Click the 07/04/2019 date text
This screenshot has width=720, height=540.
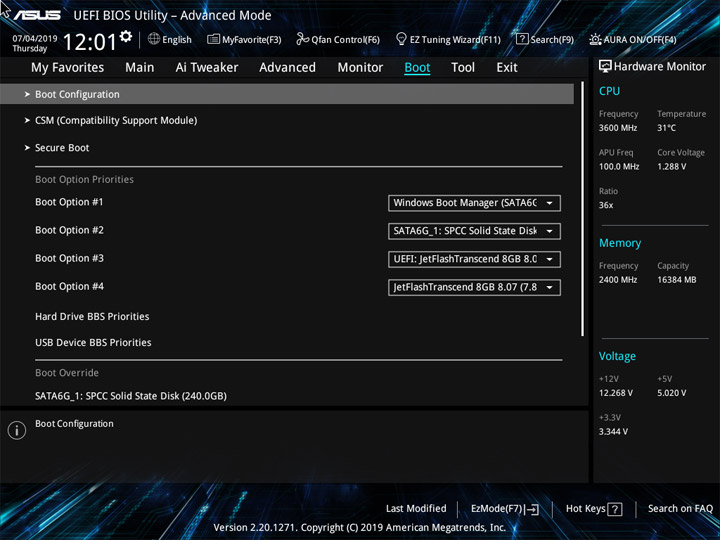35,39
